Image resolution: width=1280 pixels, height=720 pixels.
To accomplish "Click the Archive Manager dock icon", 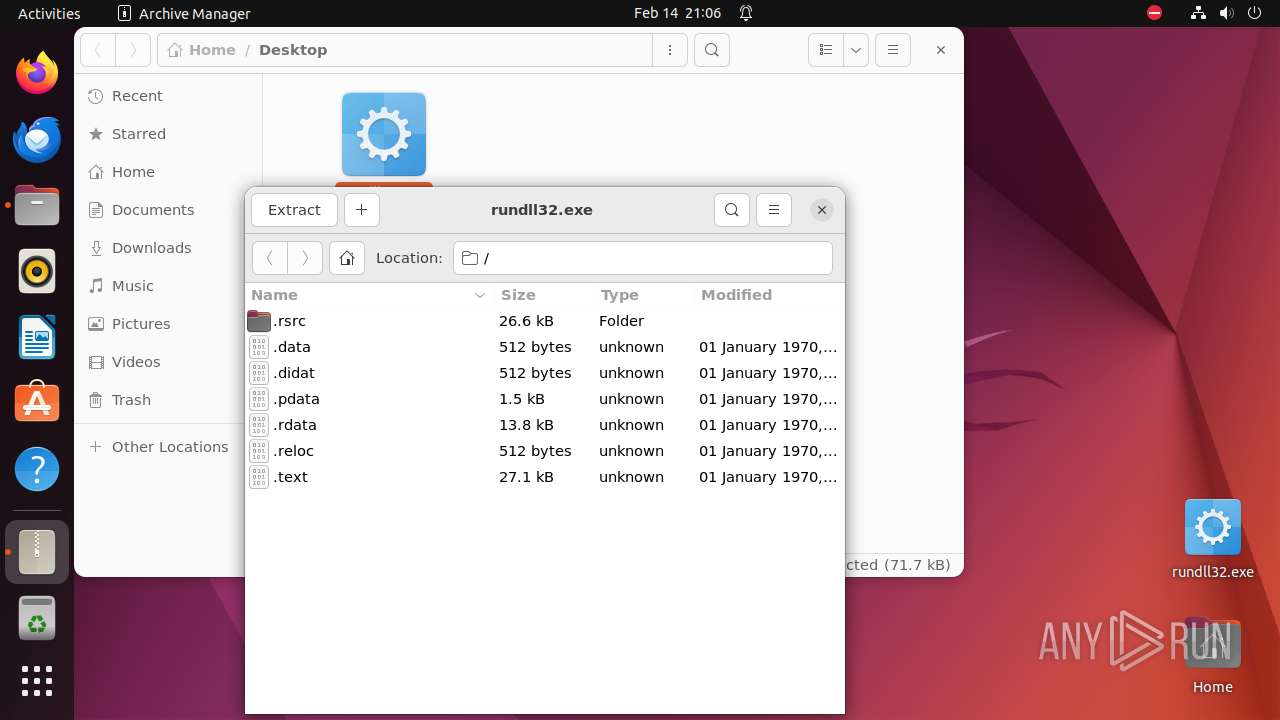I will [37, 551].
